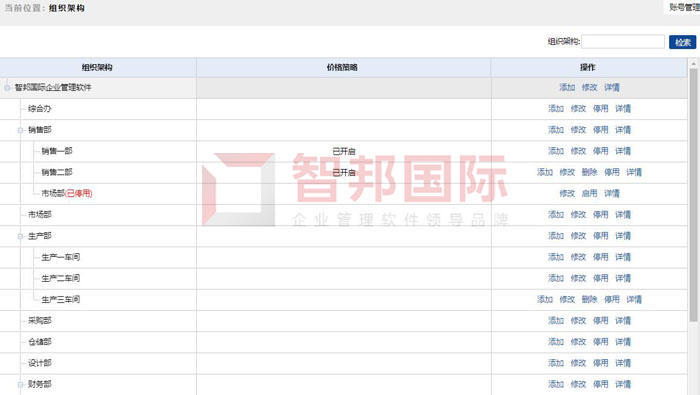Click the 检索 search button
Screen dimensions: 700x395
(683, 42)
